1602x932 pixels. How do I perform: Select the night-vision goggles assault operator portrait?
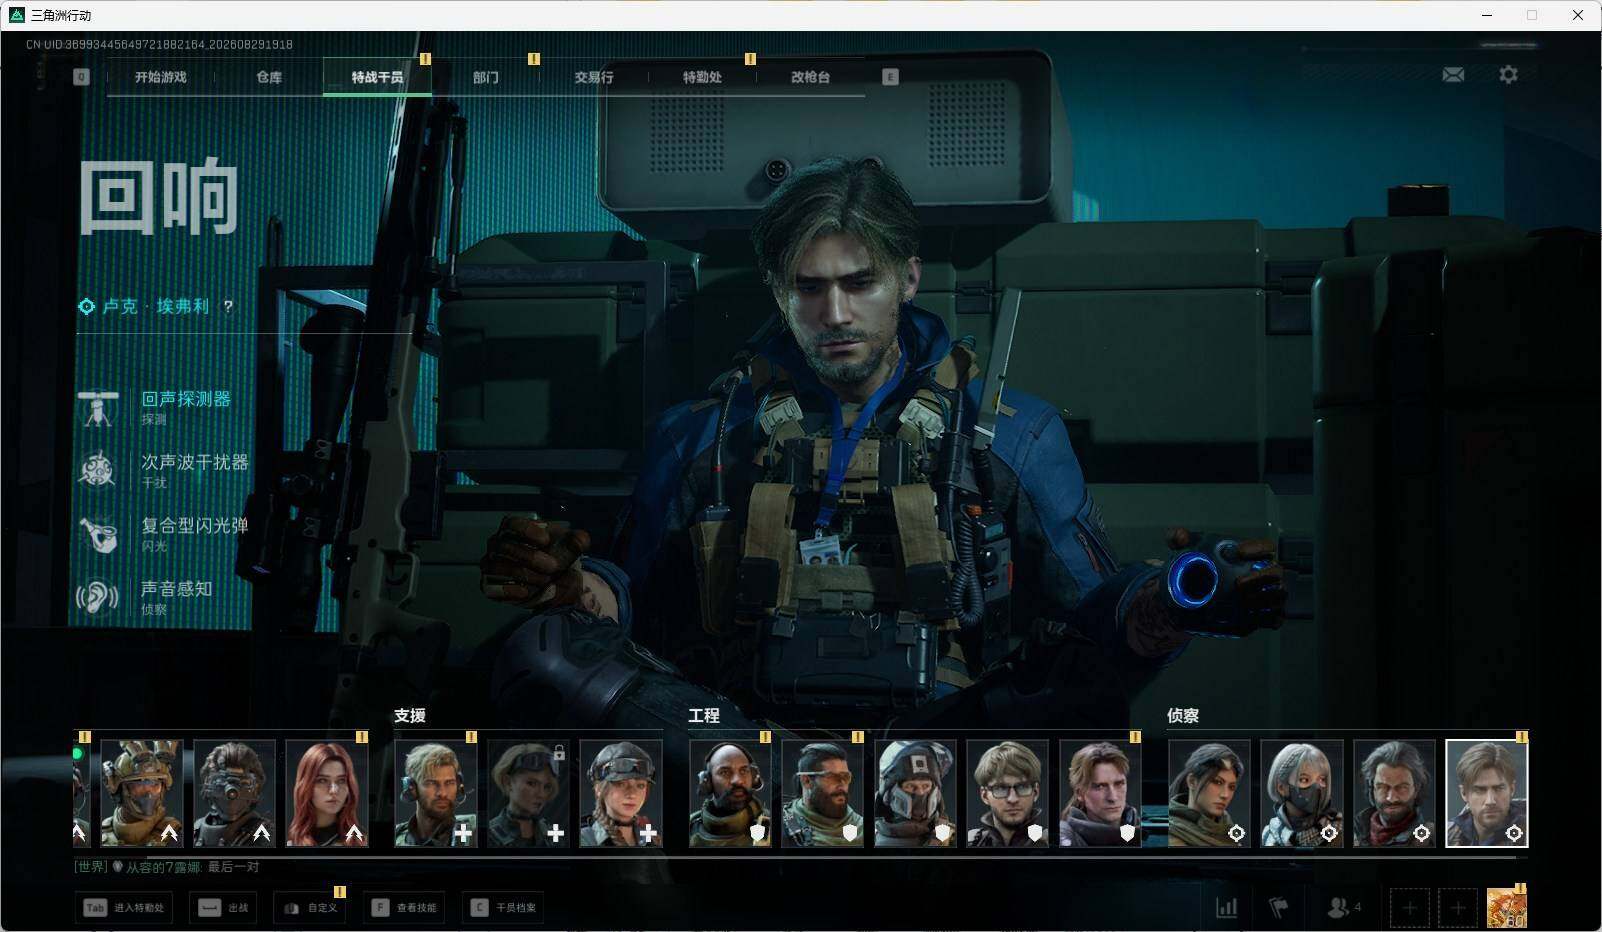click(234, 793)
